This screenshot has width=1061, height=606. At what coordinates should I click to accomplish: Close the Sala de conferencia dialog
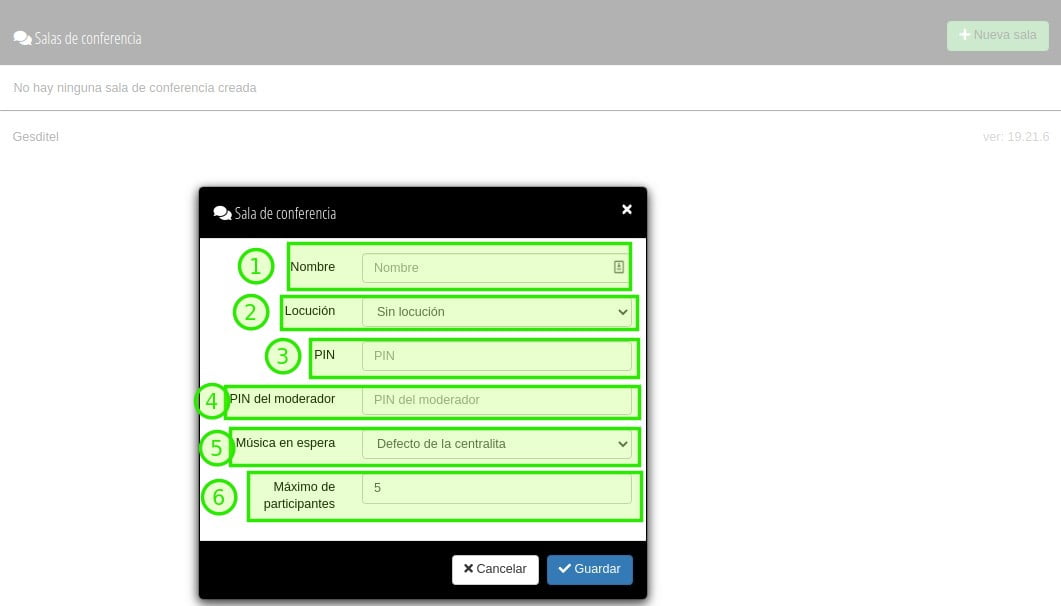pos(627,209)
